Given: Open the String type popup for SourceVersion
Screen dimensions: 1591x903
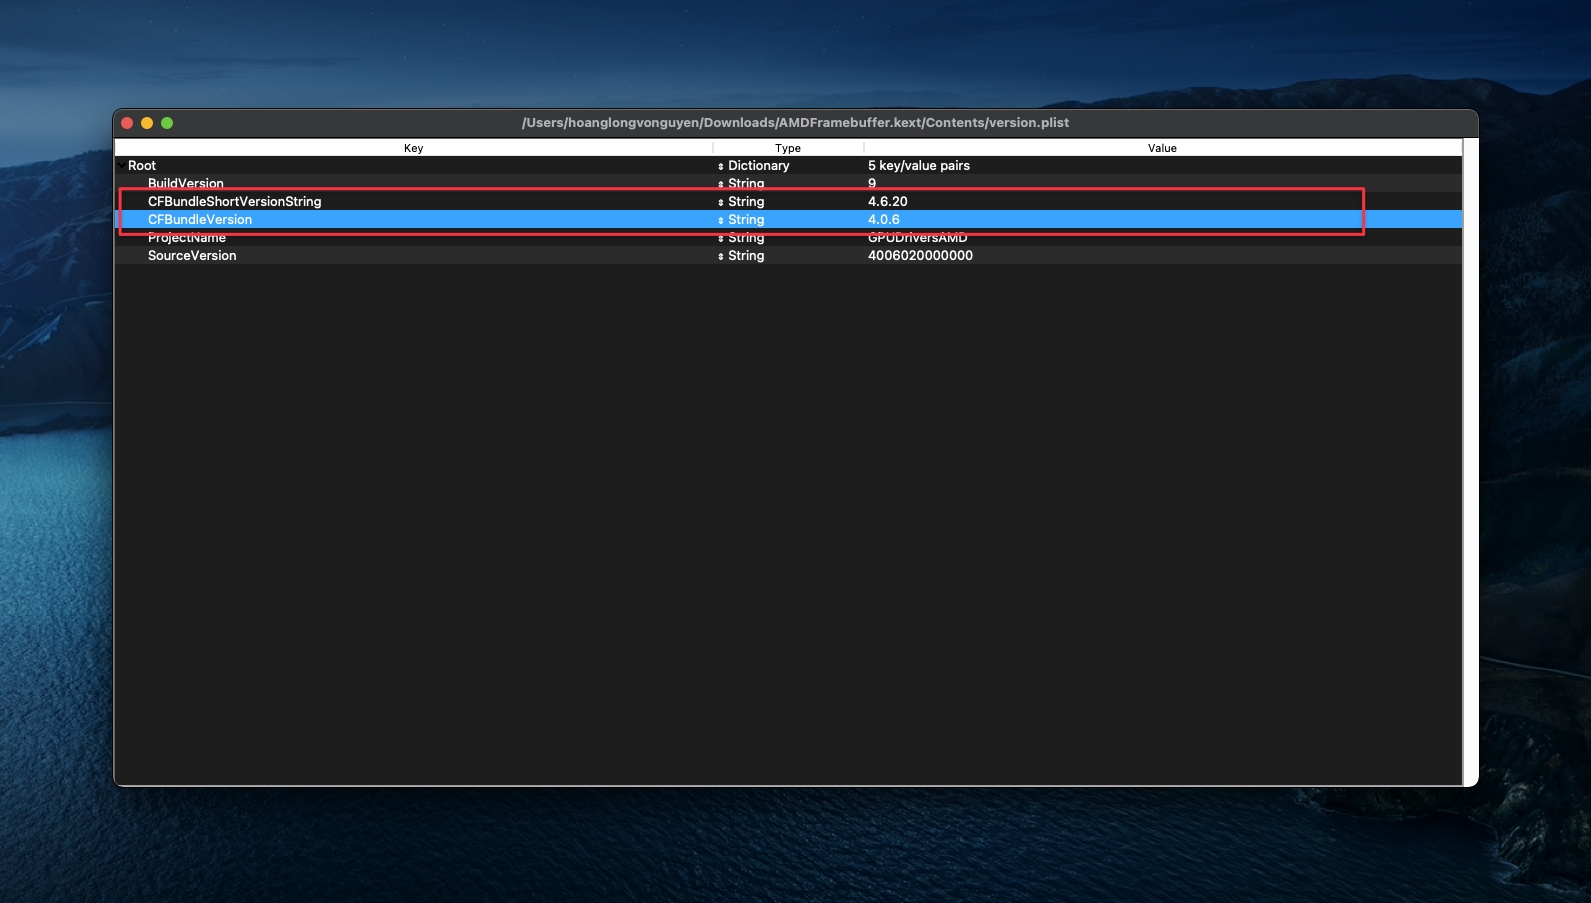Looking at the screenshot, I should [x=721, y=256].
